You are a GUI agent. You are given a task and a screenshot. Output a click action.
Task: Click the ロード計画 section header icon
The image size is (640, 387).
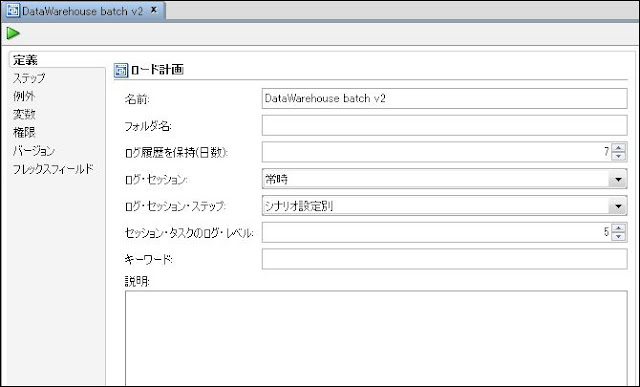[x=121, y=70]
